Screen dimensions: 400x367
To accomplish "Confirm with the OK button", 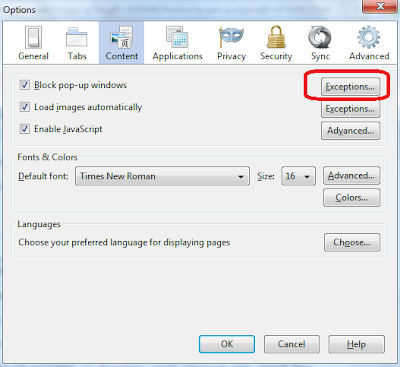I will (x=227, y=344).
